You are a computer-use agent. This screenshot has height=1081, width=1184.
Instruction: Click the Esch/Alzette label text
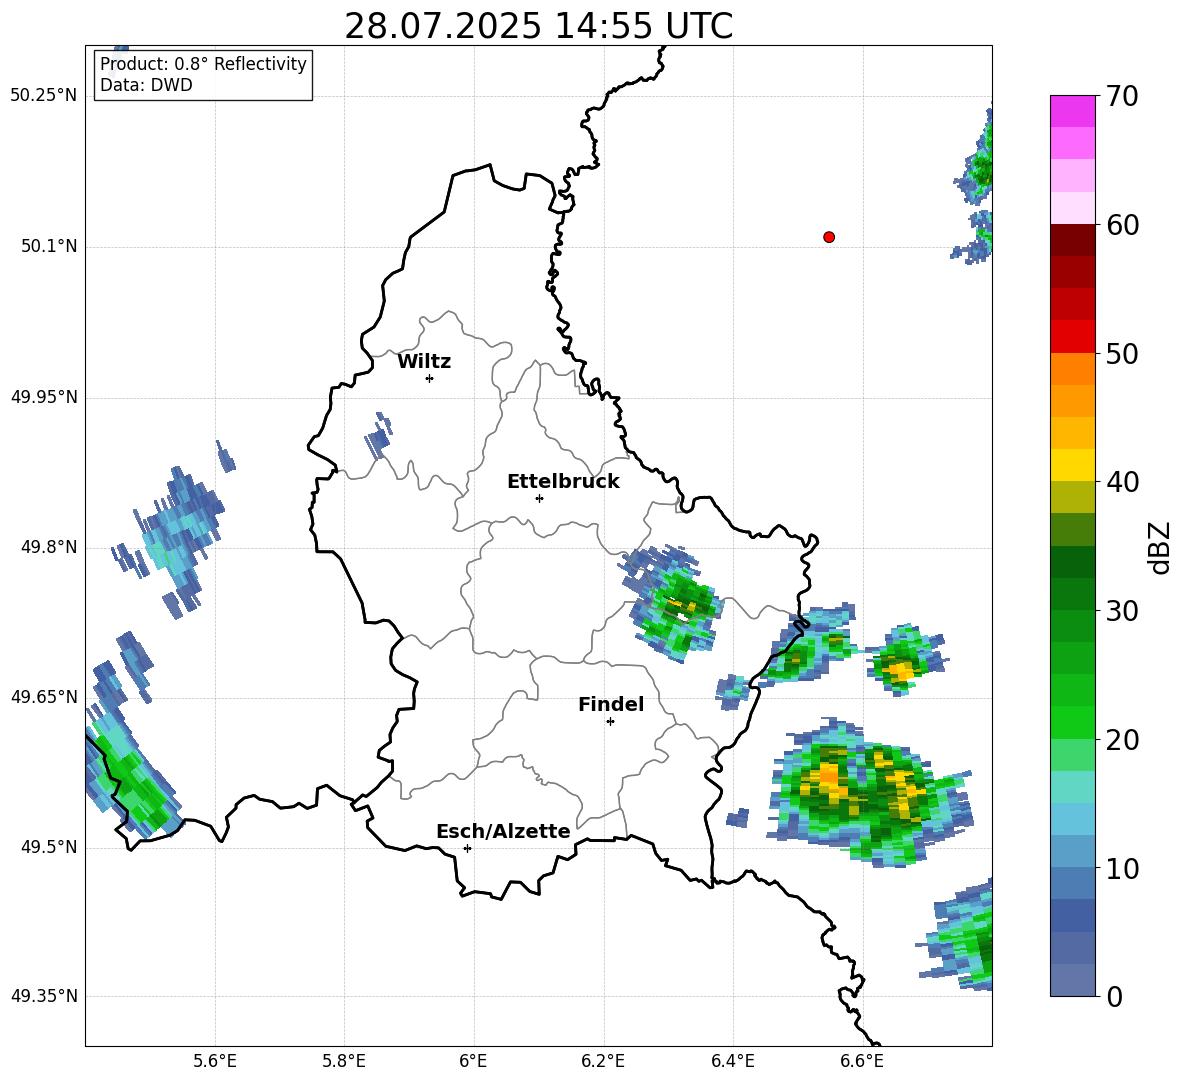click(x=503, y=831)
